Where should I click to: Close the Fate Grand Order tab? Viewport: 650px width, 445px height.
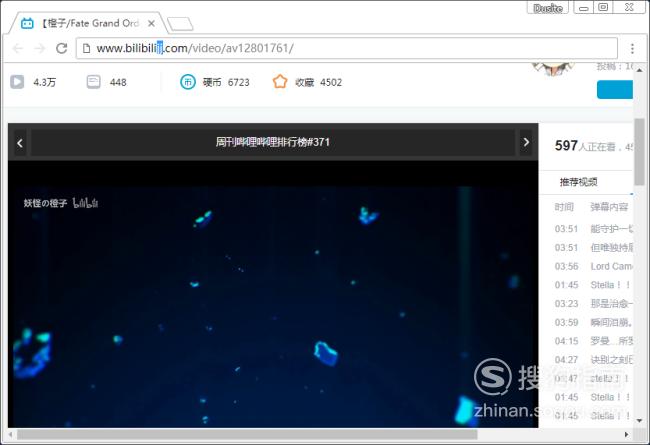151,24
